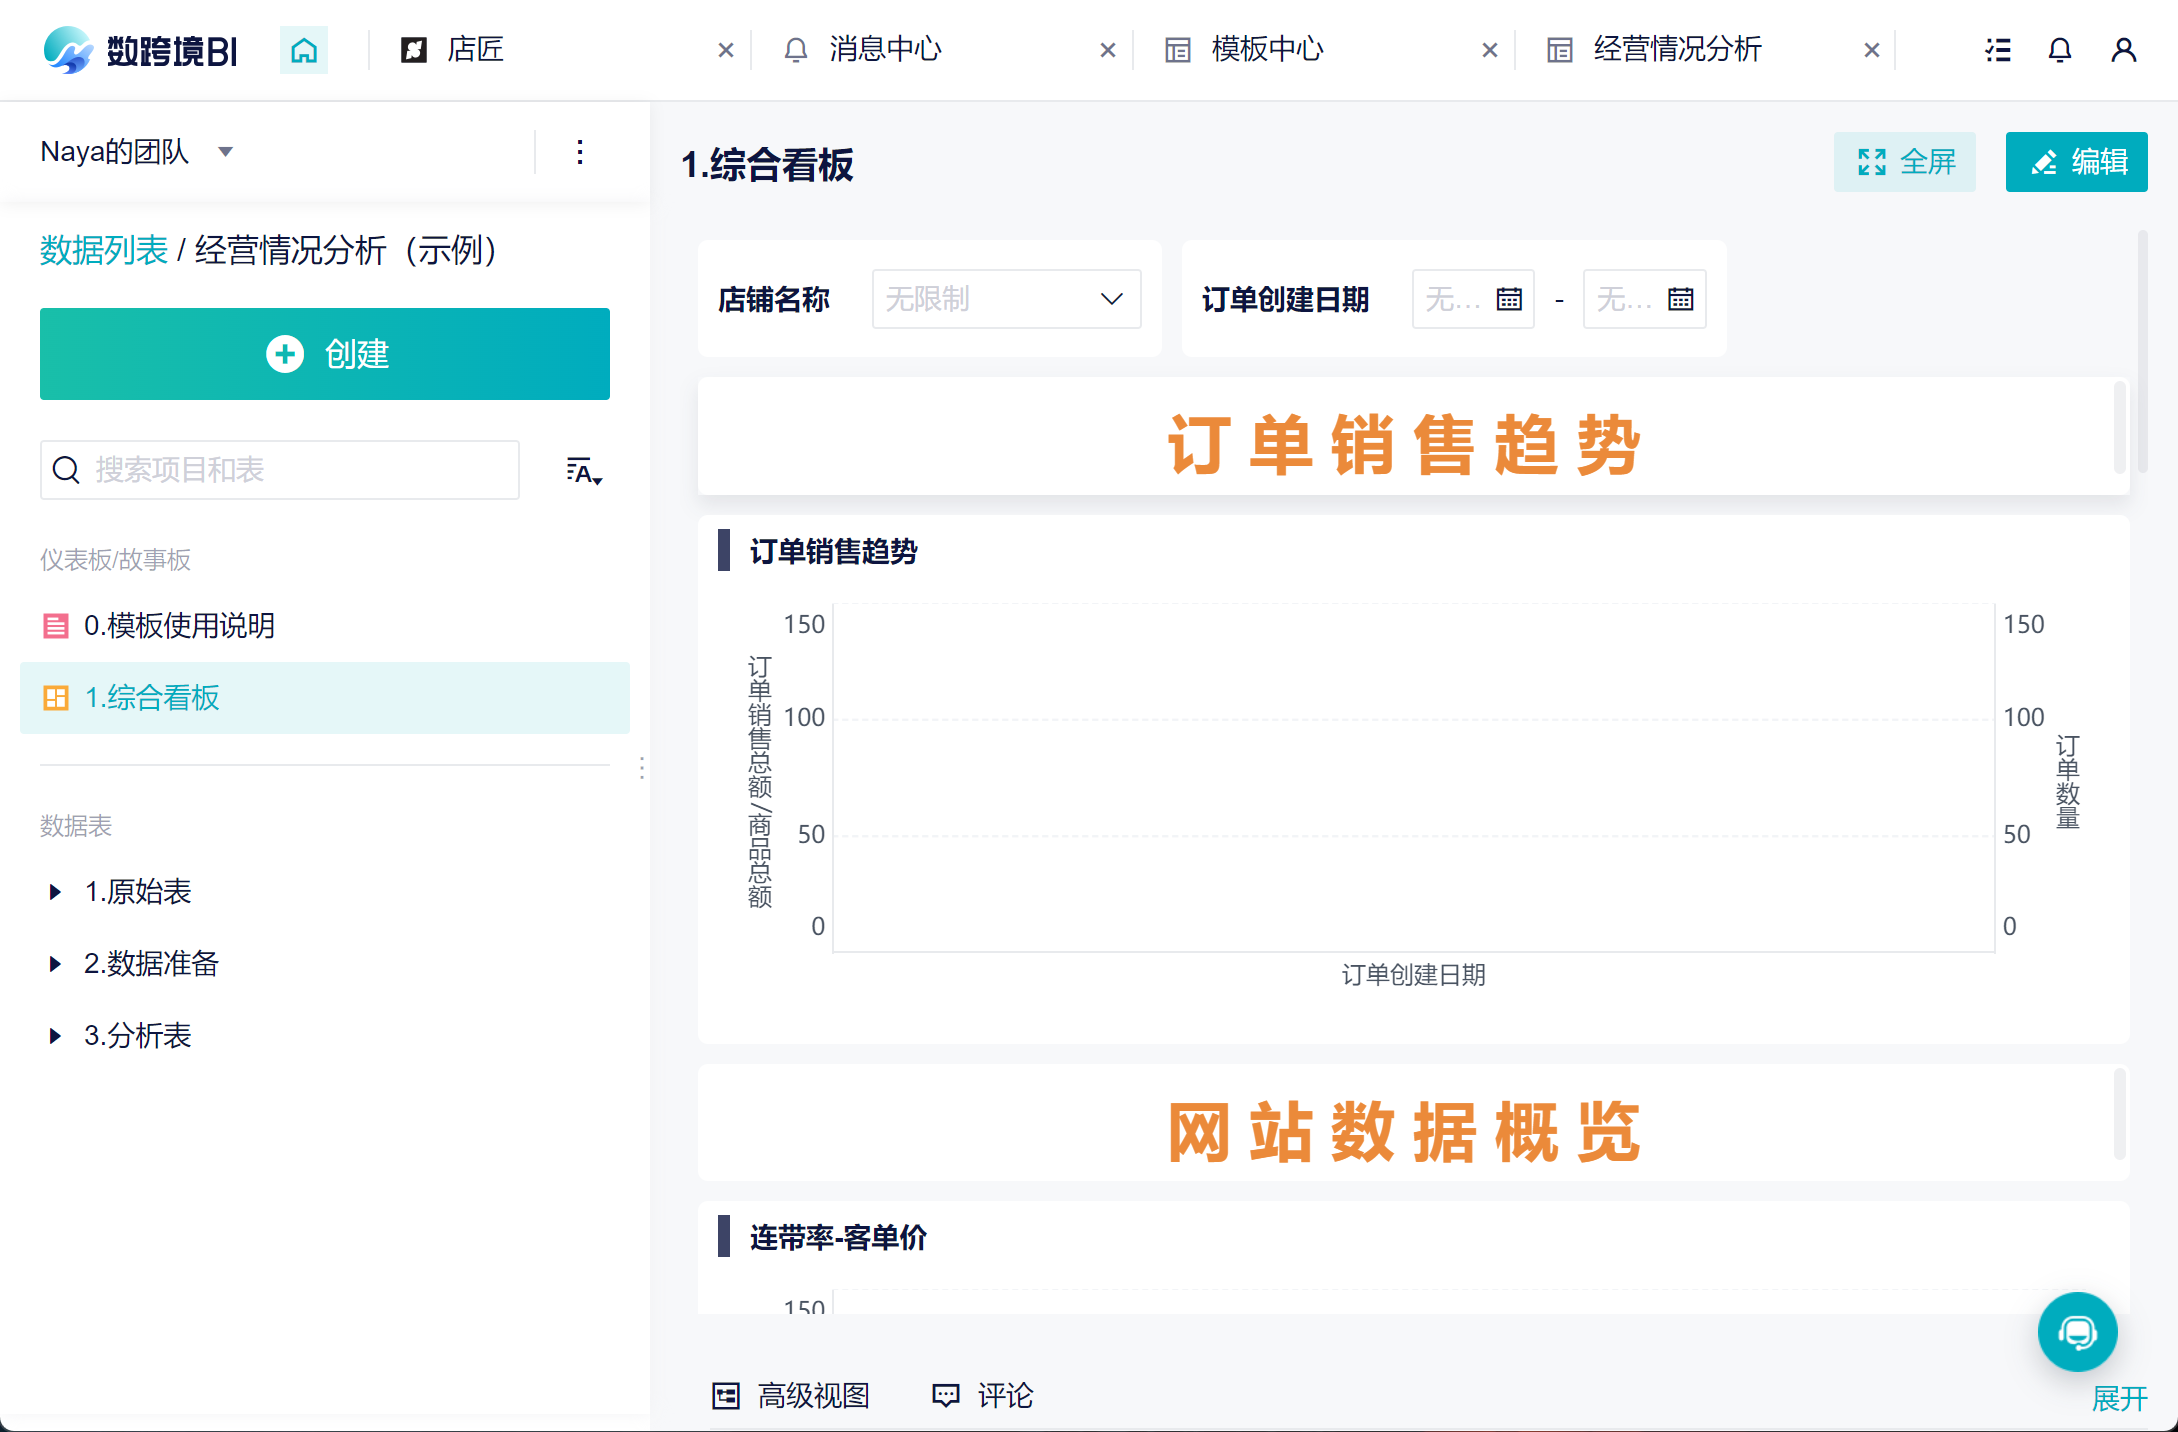The height and width of the screenshot is (1432, 2178).
Task: Click the 创建 button
Action: pyautogui.click(x=325, y=354)
